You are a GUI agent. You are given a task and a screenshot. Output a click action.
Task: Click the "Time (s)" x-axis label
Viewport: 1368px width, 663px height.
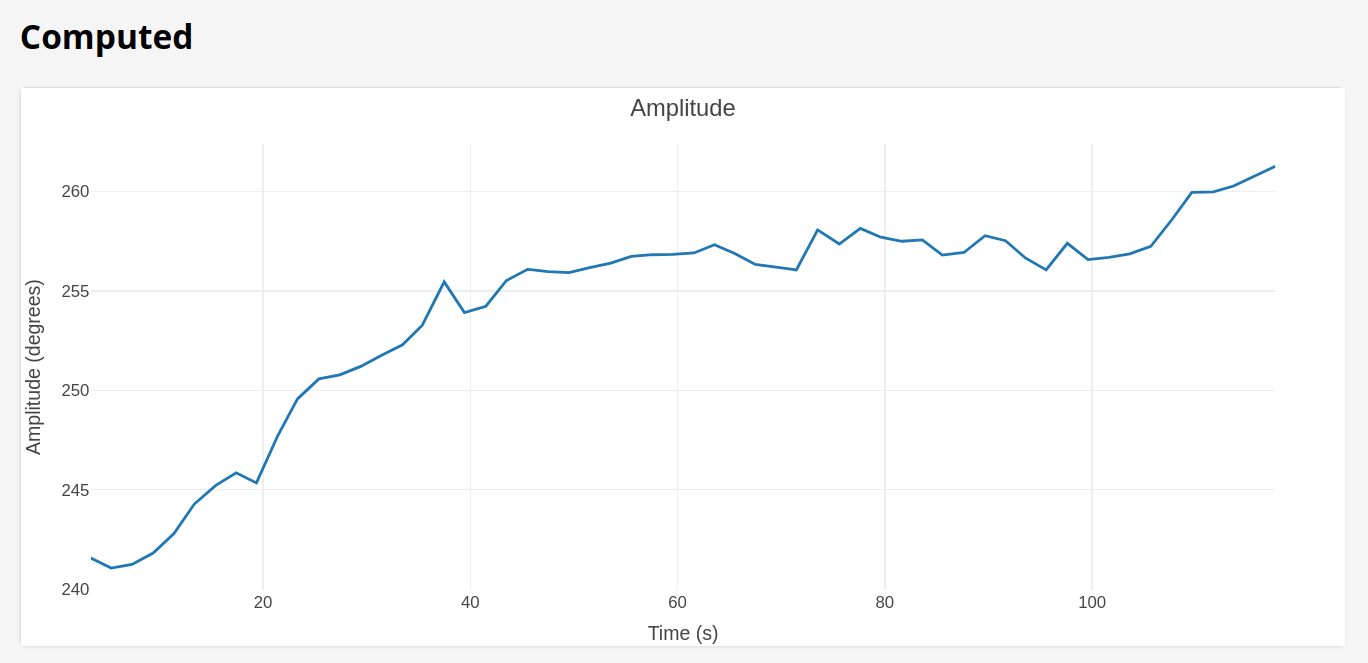tap(682, 633)
